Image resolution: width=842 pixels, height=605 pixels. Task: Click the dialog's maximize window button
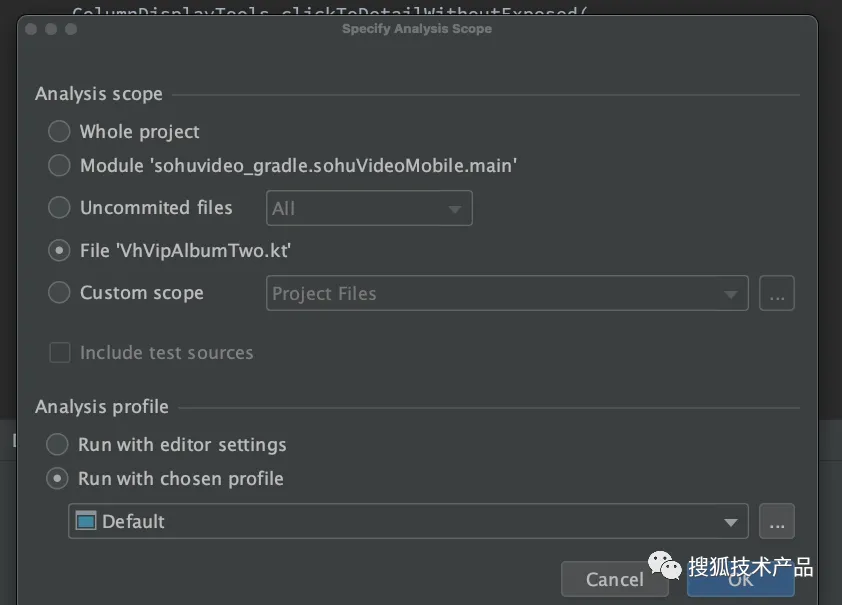[71, 29]
